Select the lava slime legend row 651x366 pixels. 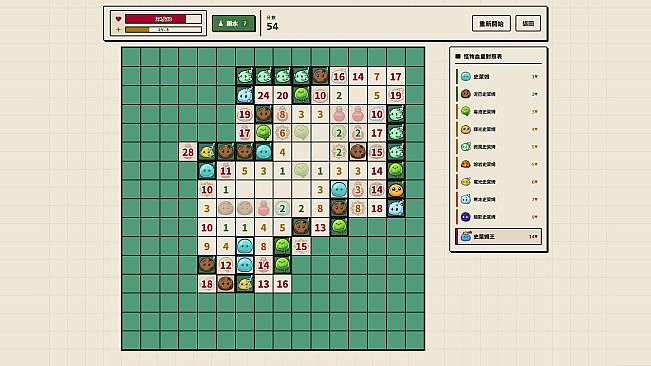(x=499, y=164)
